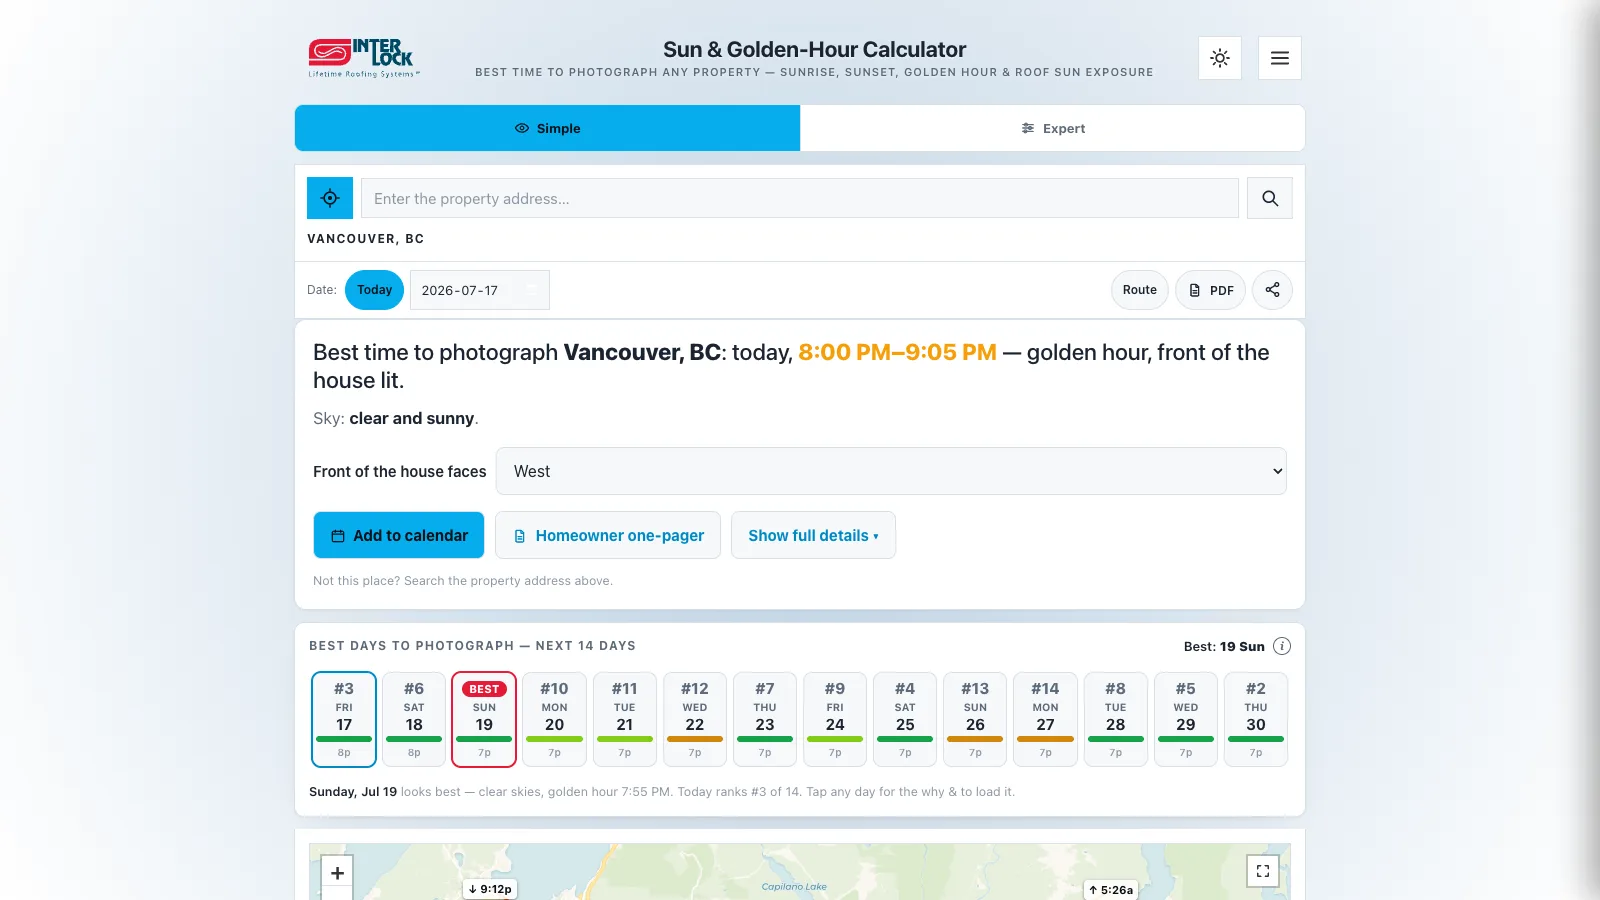
Task: Use my current location crosshair button
Action: pos(330,198)
